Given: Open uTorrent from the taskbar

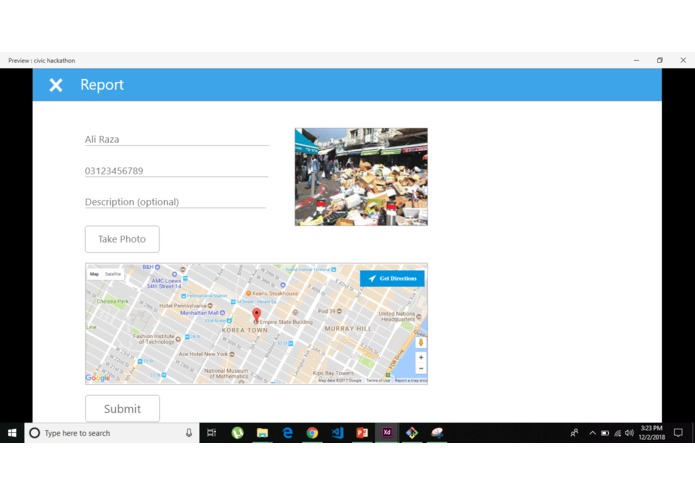Looking at the screenshot, I should click(238, 433).
